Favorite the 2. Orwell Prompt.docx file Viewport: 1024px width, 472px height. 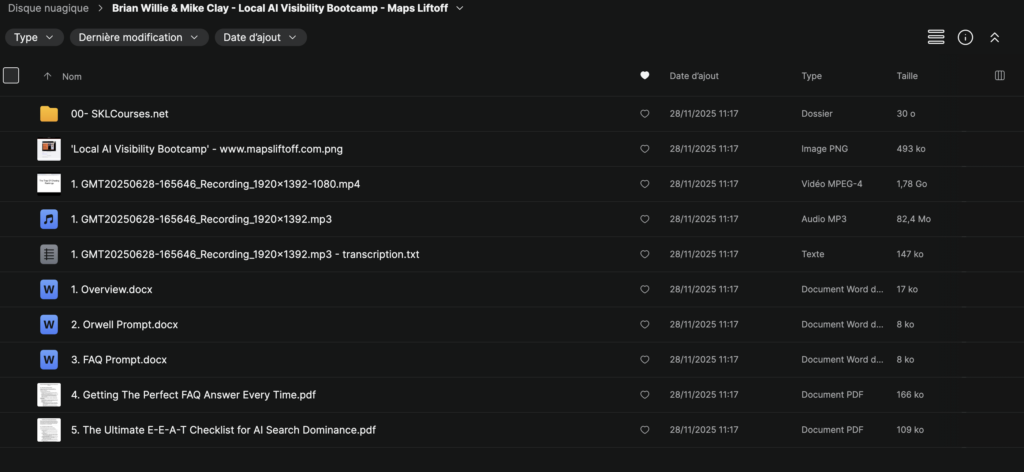644,325
